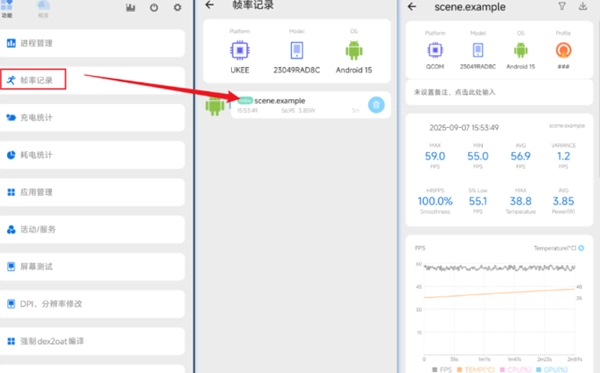
Task: Open 进程管理 menu entry
Action: pos(92,43)
